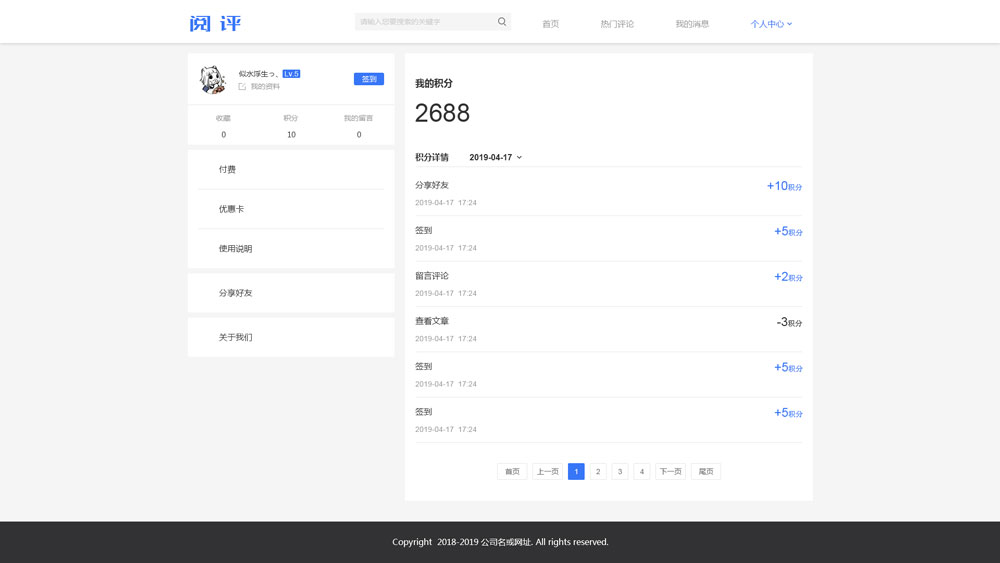Screen dimensions: 1000x563
Task: Open 关于我们 in the sidebar
Action: pos(235,338)
